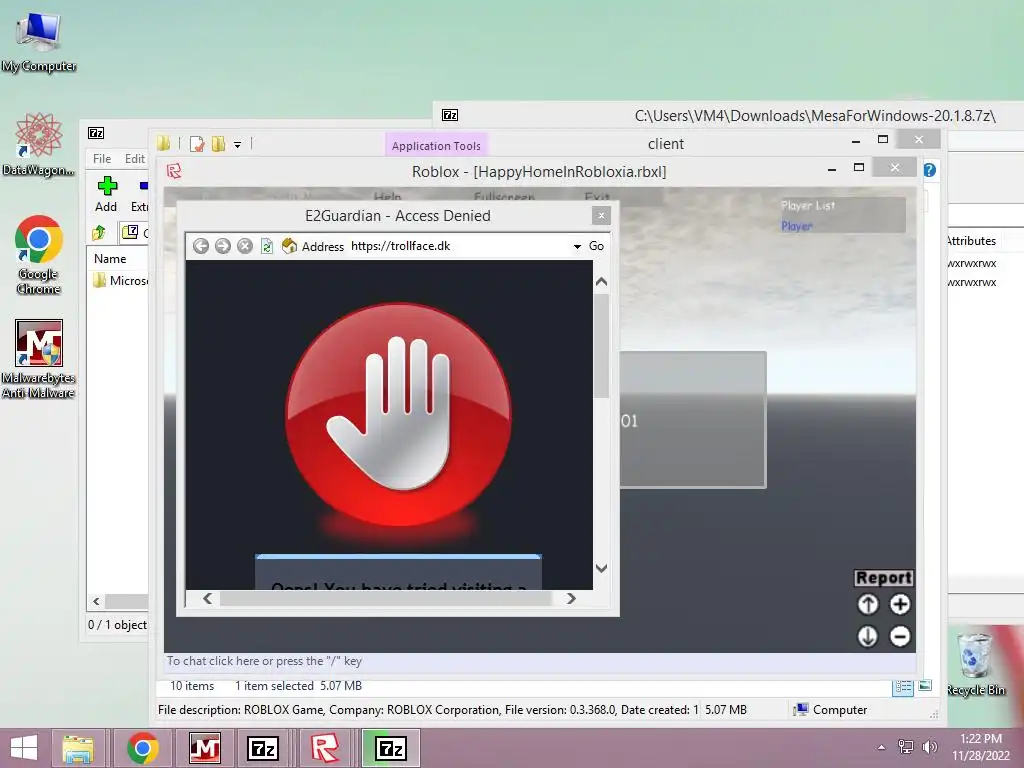Open File Explorer from the taskbar
The image size is (1024, 768).
(x=78, y=748)
